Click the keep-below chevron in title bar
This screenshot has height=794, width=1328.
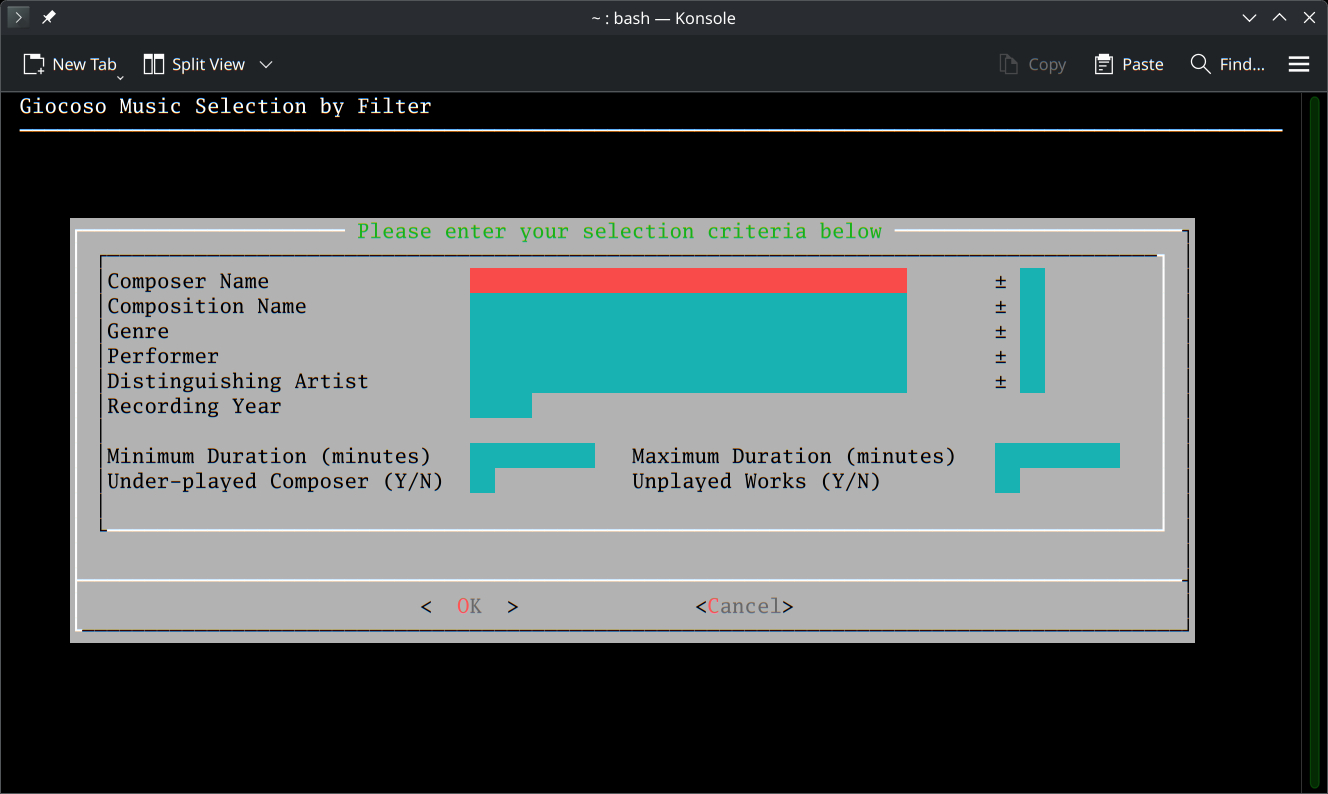1249,18
